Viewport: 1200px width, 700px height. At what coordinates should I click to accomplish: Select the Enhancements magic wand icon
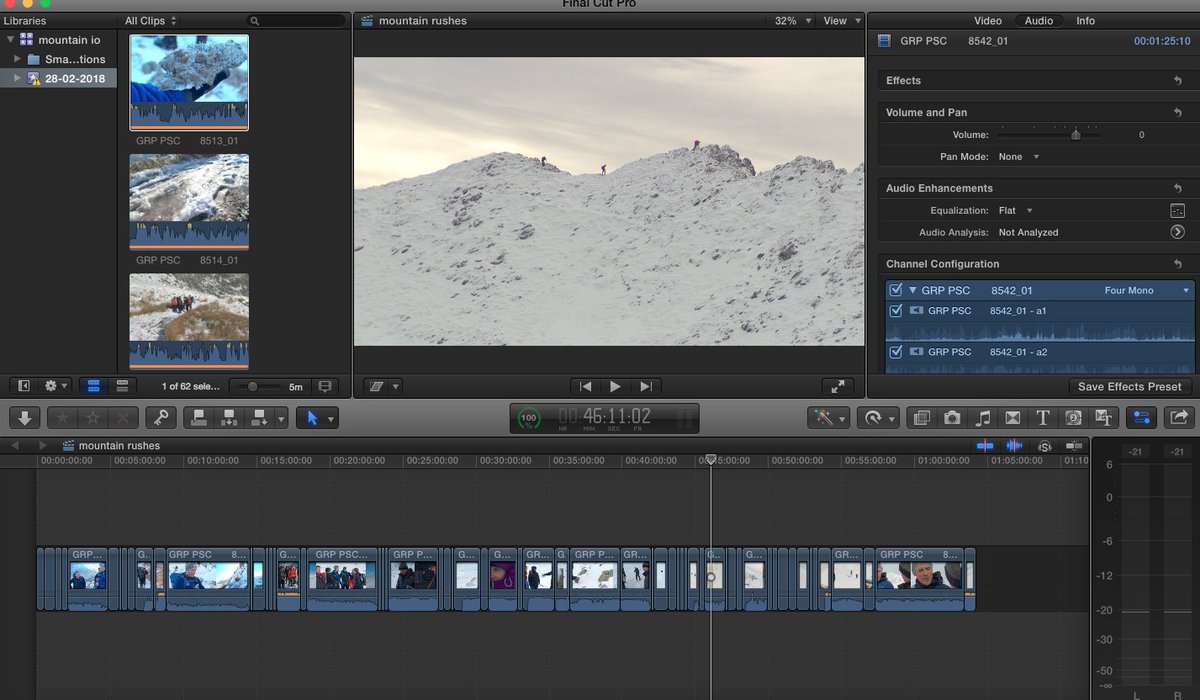point(823,417)
